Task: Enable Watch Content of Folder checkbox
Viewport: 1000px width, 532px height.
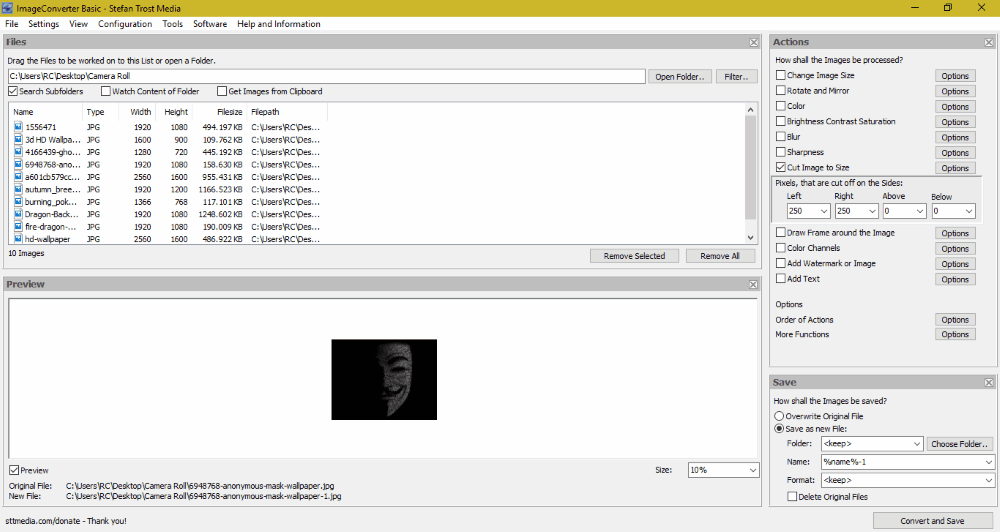Action: (x=106, y=91)
